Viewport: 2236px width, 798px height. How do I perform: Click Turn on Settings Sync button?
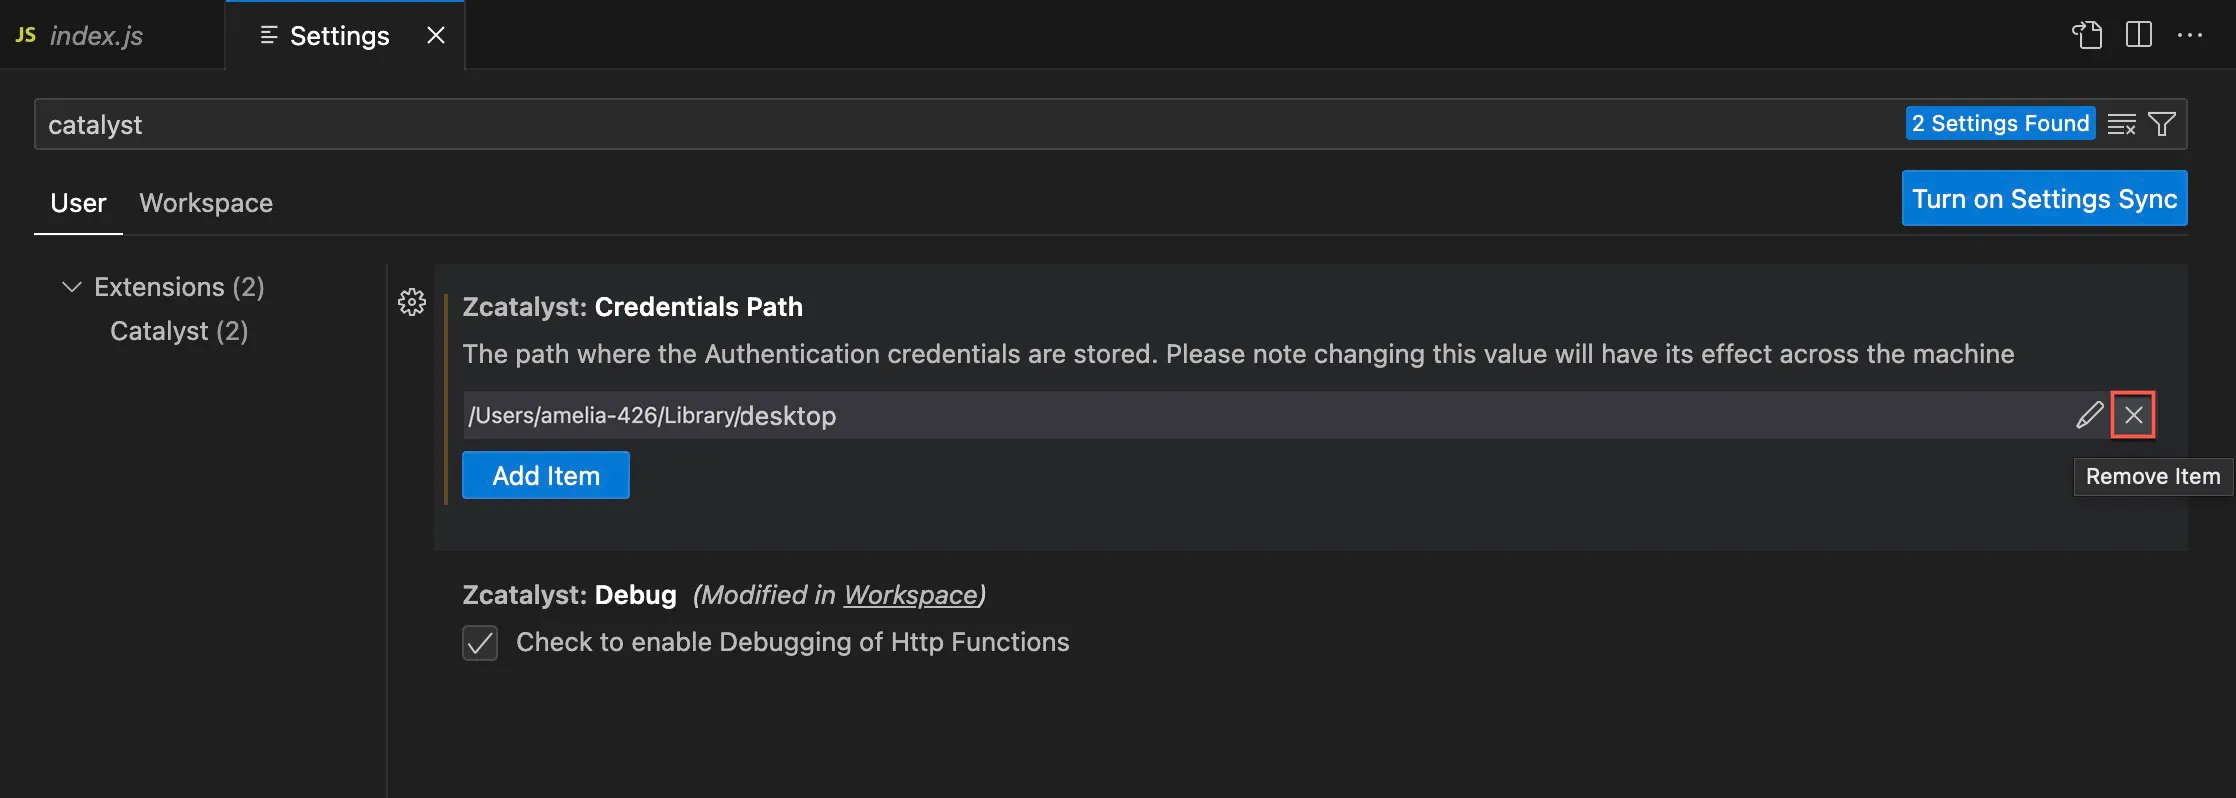click(2044, 198)
